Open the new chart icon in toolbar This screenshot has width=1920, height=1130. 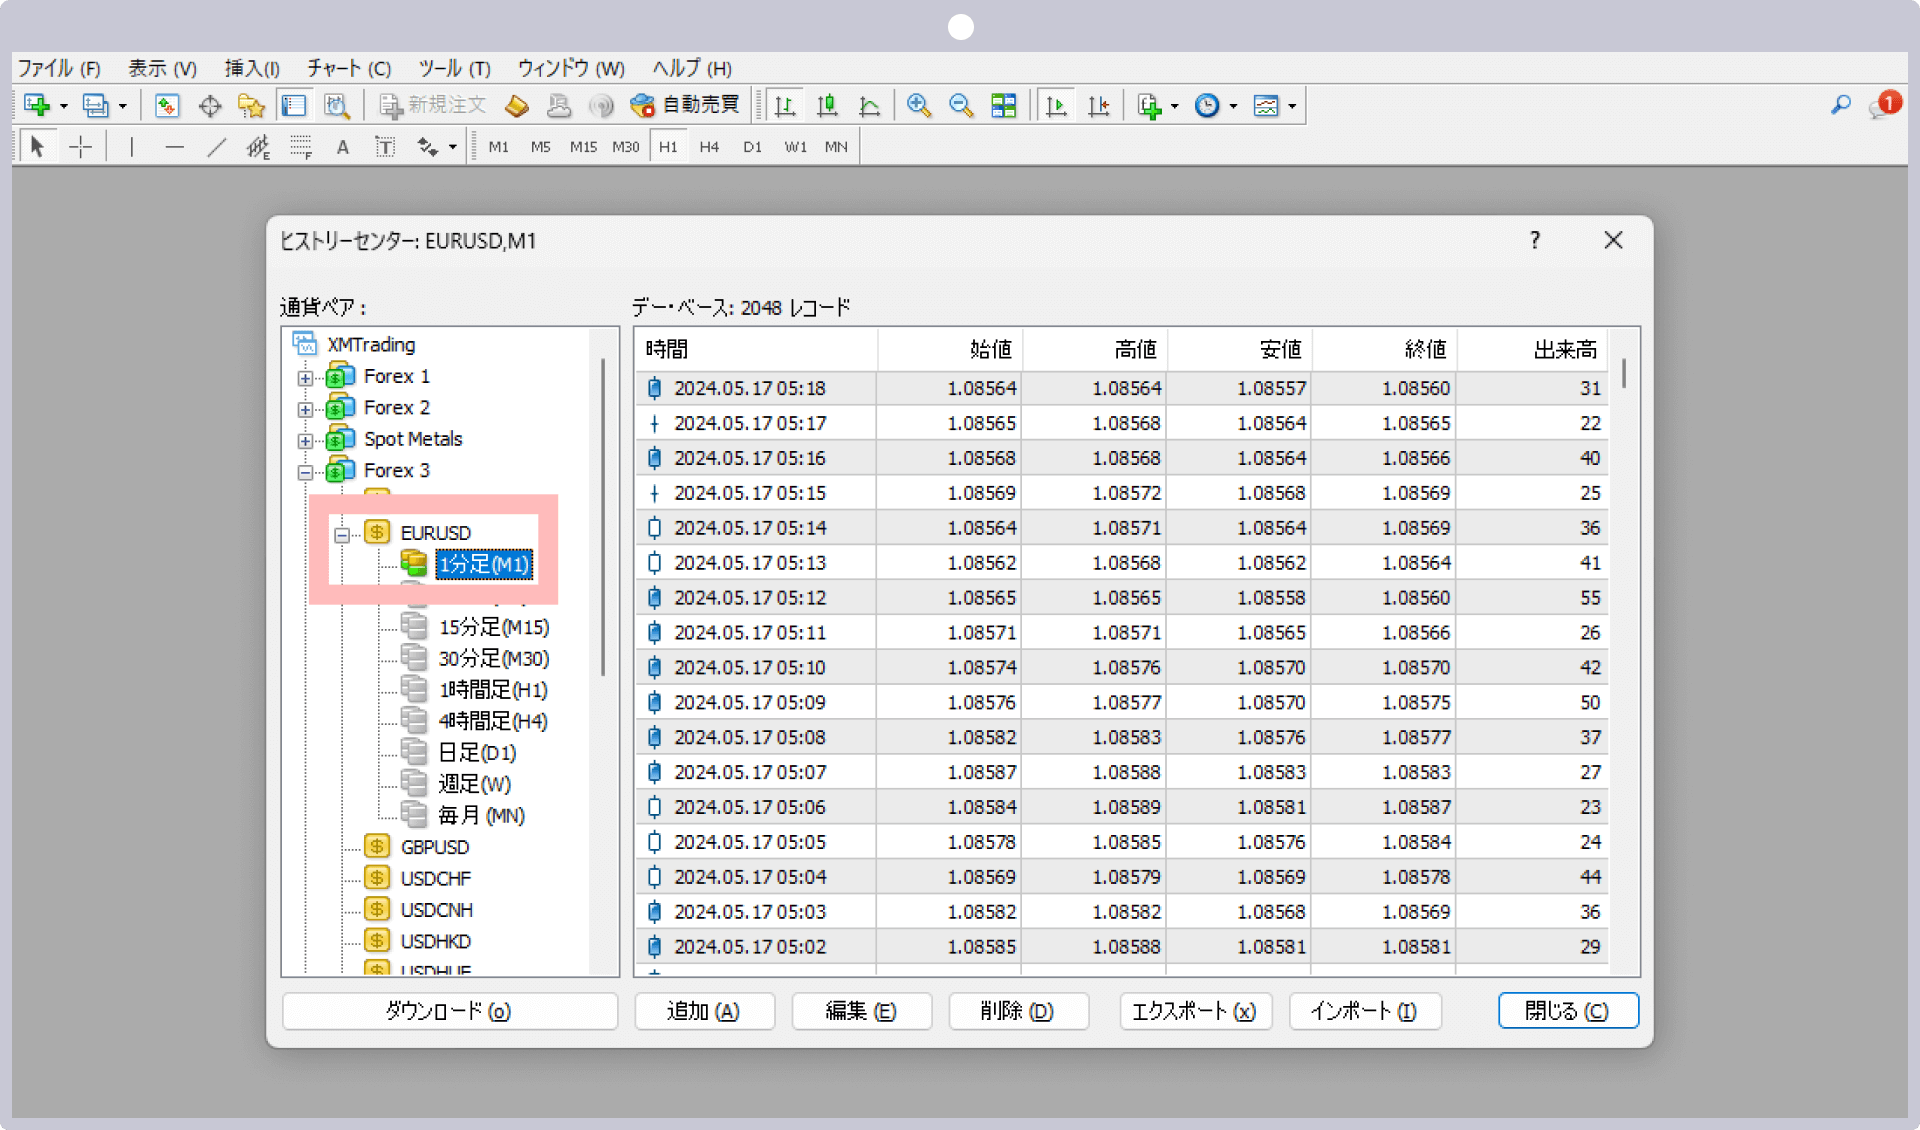pyautogui.click(x=37, y=105)
